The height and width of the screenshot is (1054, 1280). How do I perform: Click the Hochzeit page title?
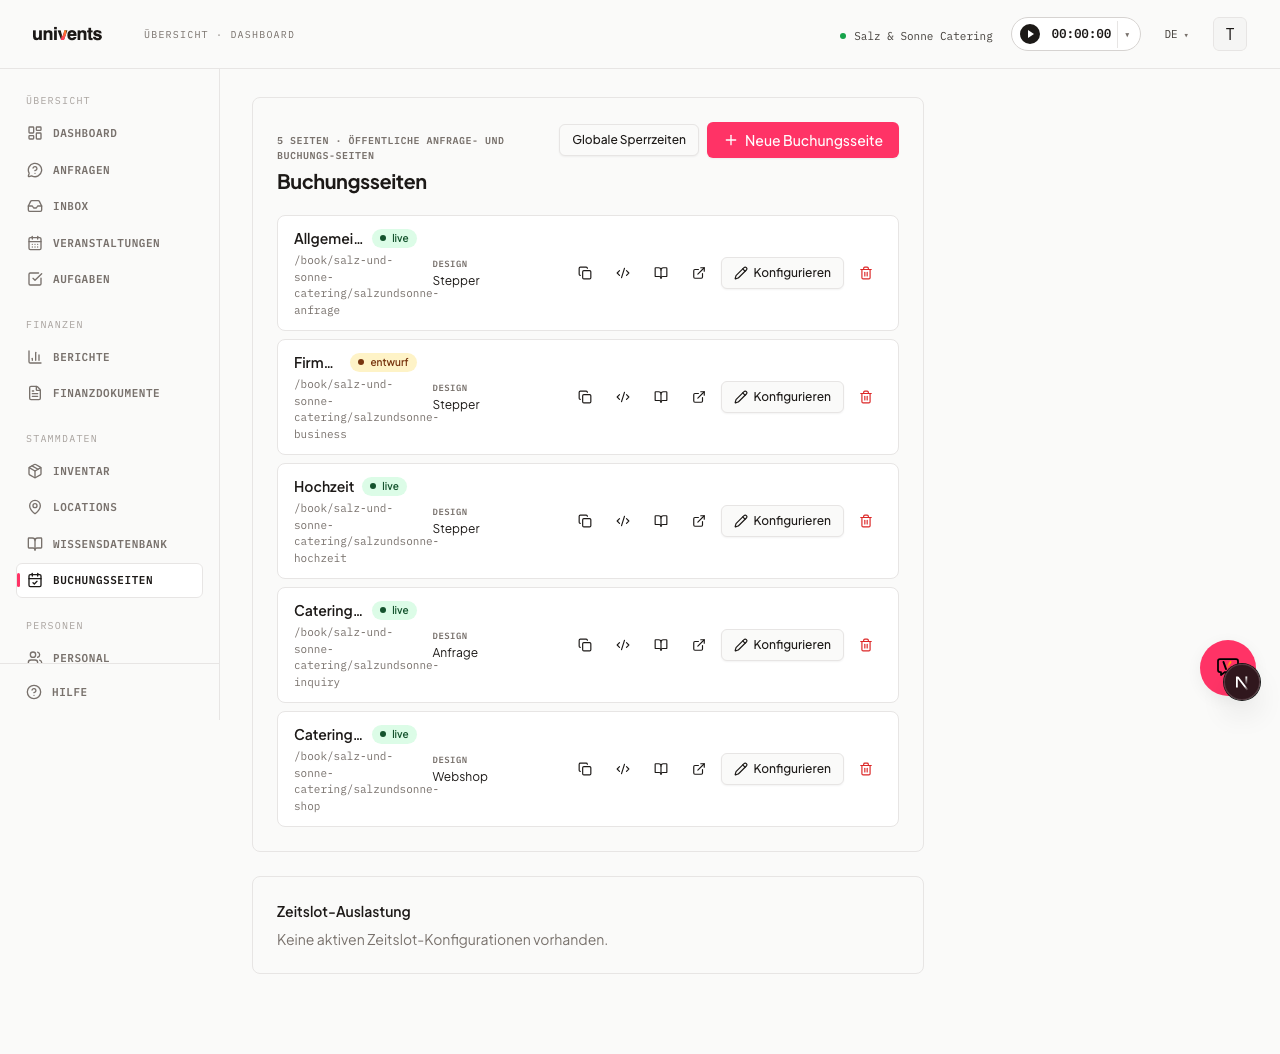coord(324,487)
